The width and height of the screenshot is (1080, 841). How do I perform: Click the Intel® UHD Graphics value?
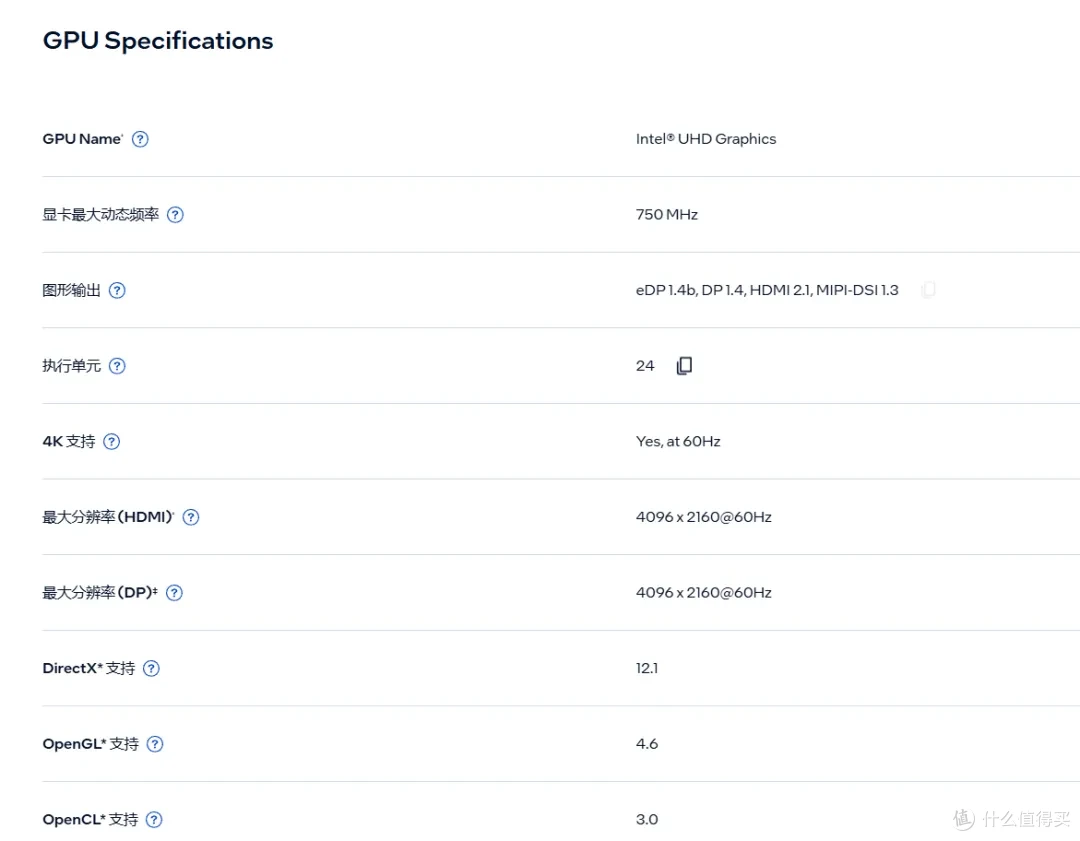tap(706, 139)
